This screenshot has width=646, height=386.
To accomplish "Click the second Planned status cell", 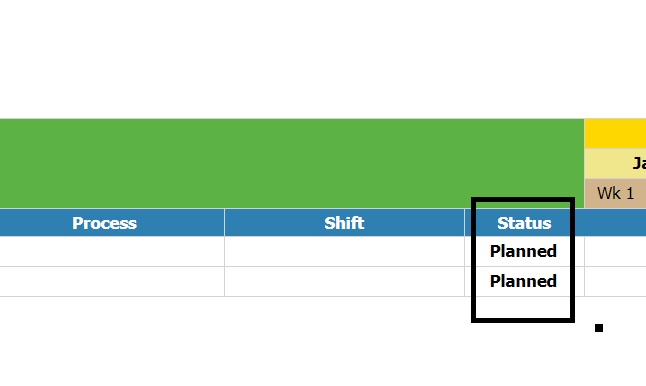I will [524, 281].
